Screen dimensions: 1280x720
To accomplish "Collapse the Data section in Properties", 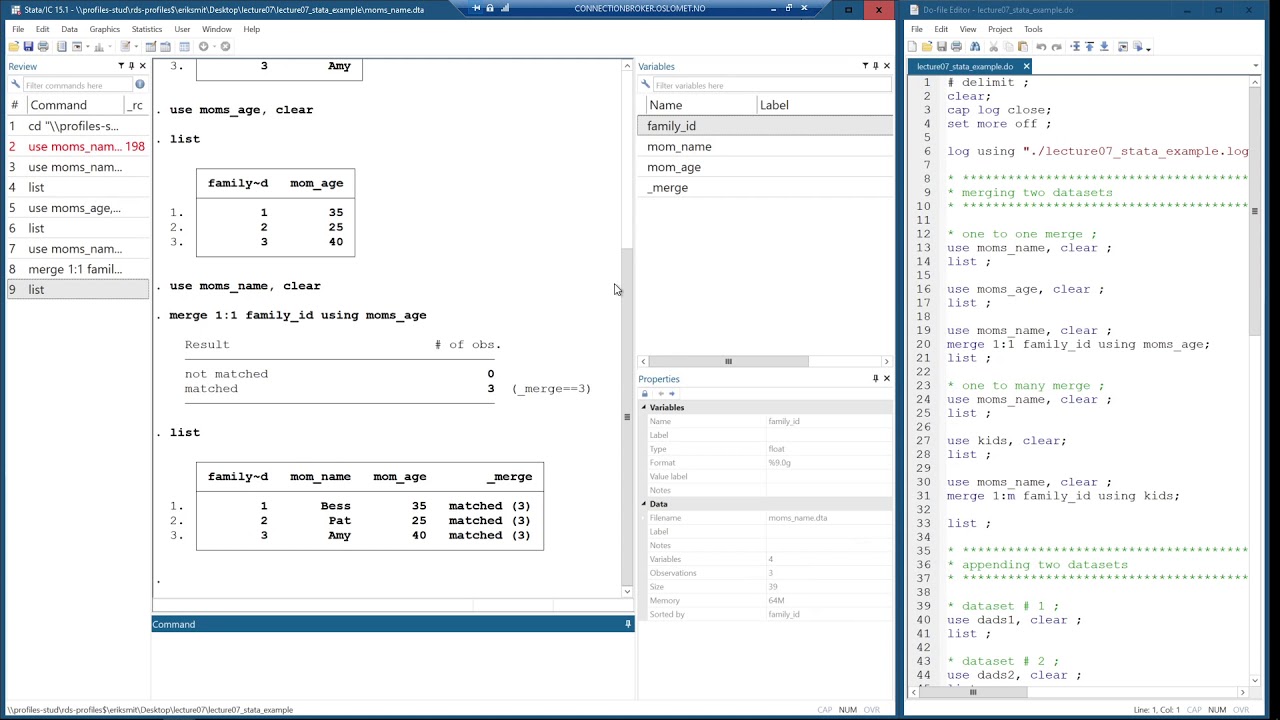I will [644, 504].
